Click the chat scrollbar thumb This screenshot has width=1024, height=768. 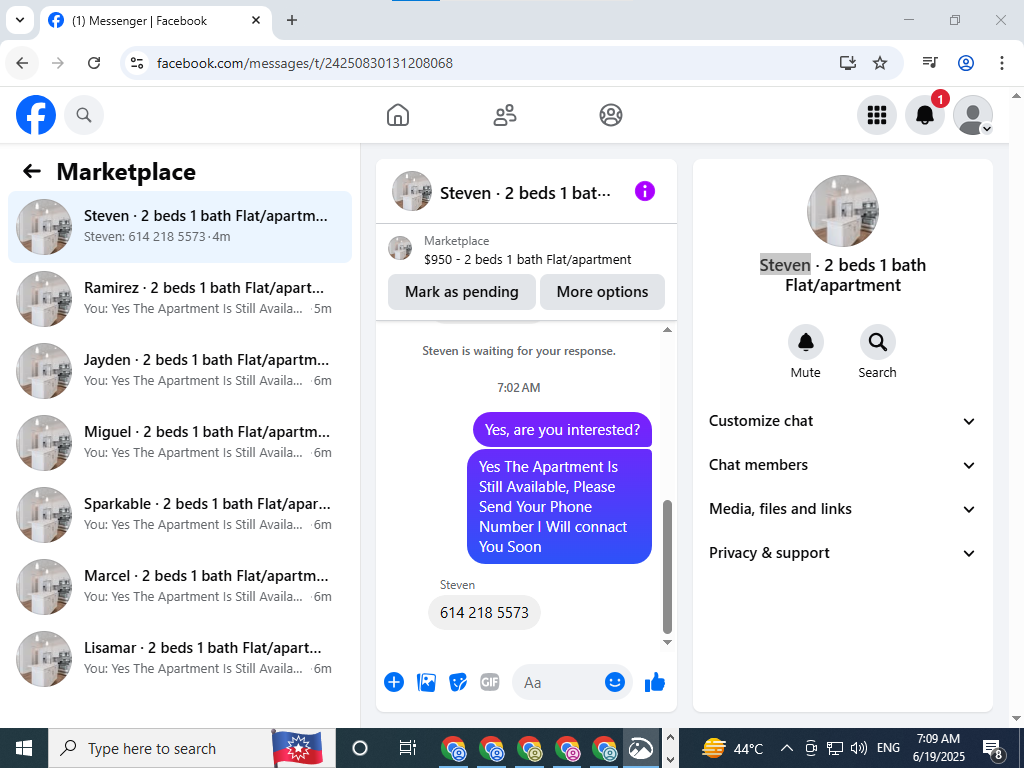667,567
